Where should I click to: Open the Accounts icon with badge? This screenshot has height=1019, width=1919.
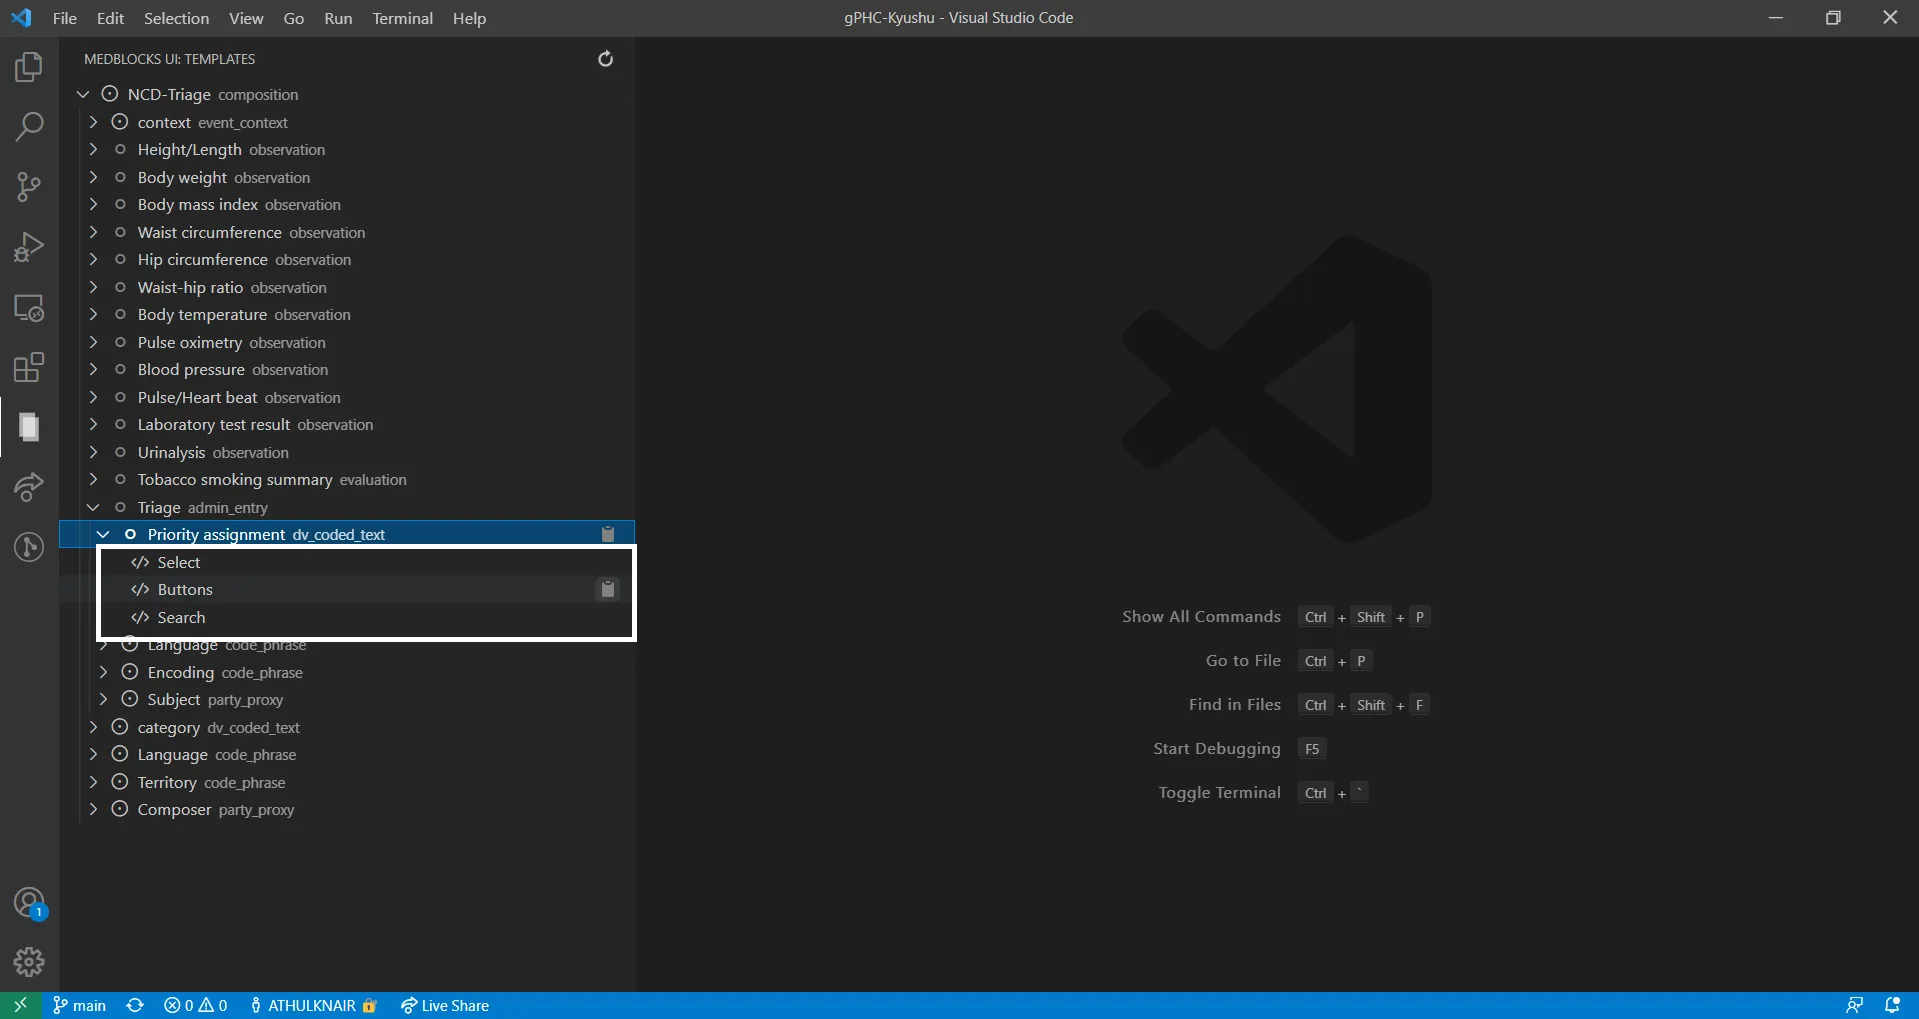point(29,903)
